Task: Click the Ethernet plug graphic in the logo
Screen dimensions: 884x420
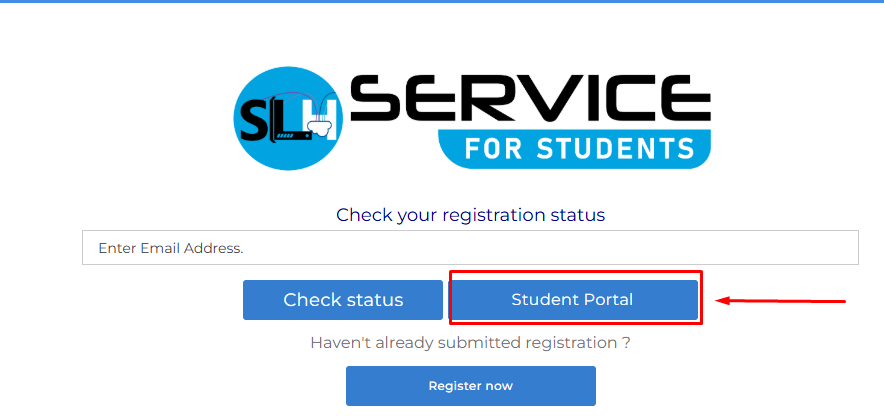Action: pos(322,128)
